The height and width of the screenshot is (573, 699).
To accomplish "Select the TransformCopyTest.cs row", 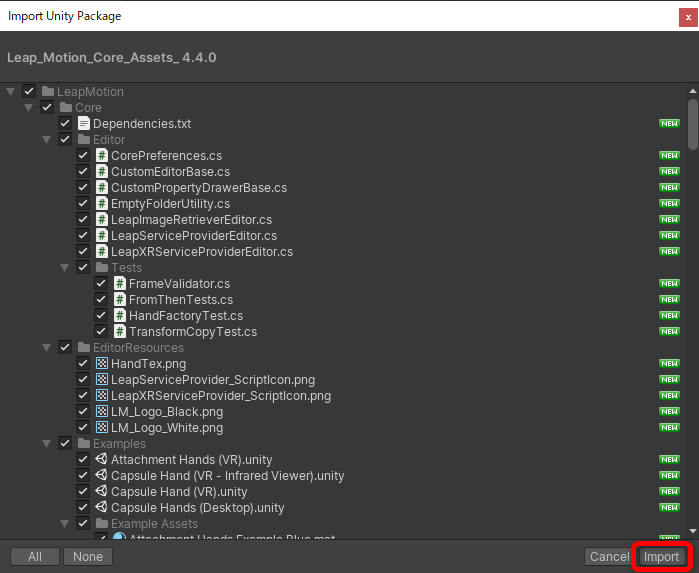I will tap(343, 331).
